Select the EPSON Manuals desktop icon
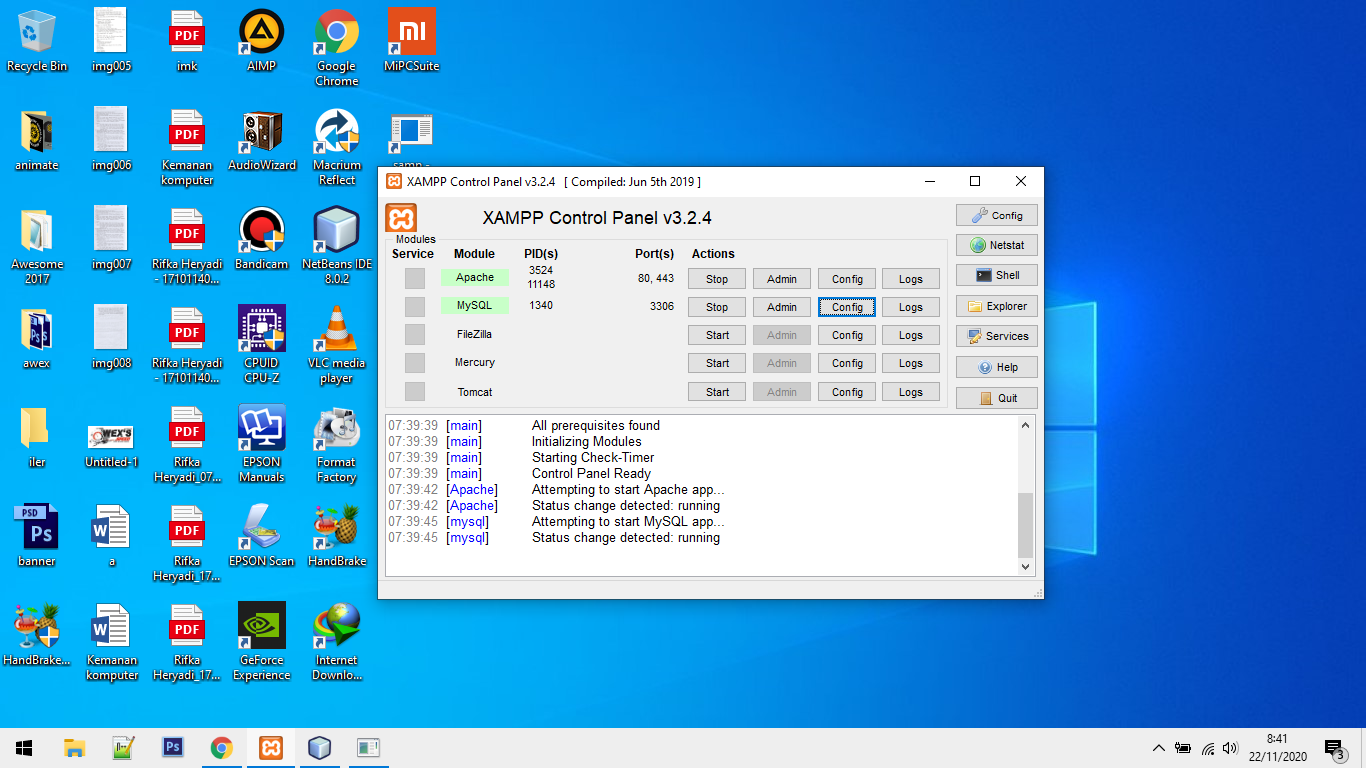Screen dimensions: 1366x768 261,444
